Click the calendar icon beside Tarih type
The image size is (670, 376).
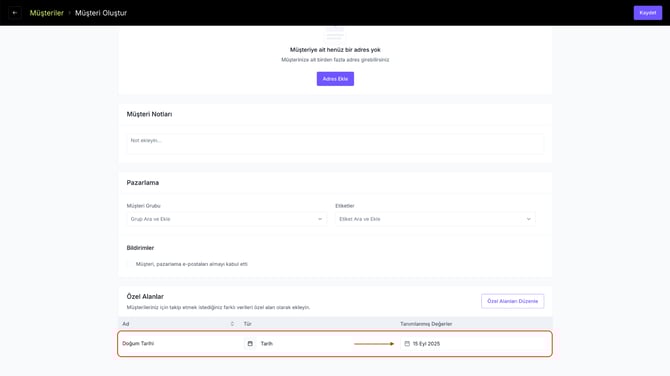coord(250,344)
